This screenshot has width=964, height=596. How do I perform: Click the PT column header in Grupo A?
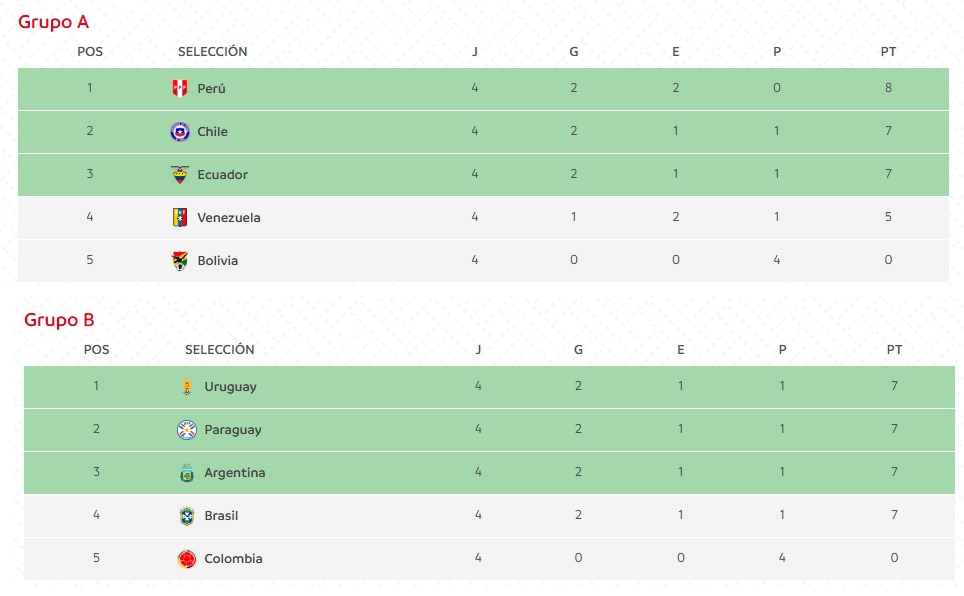coord(888,51)
